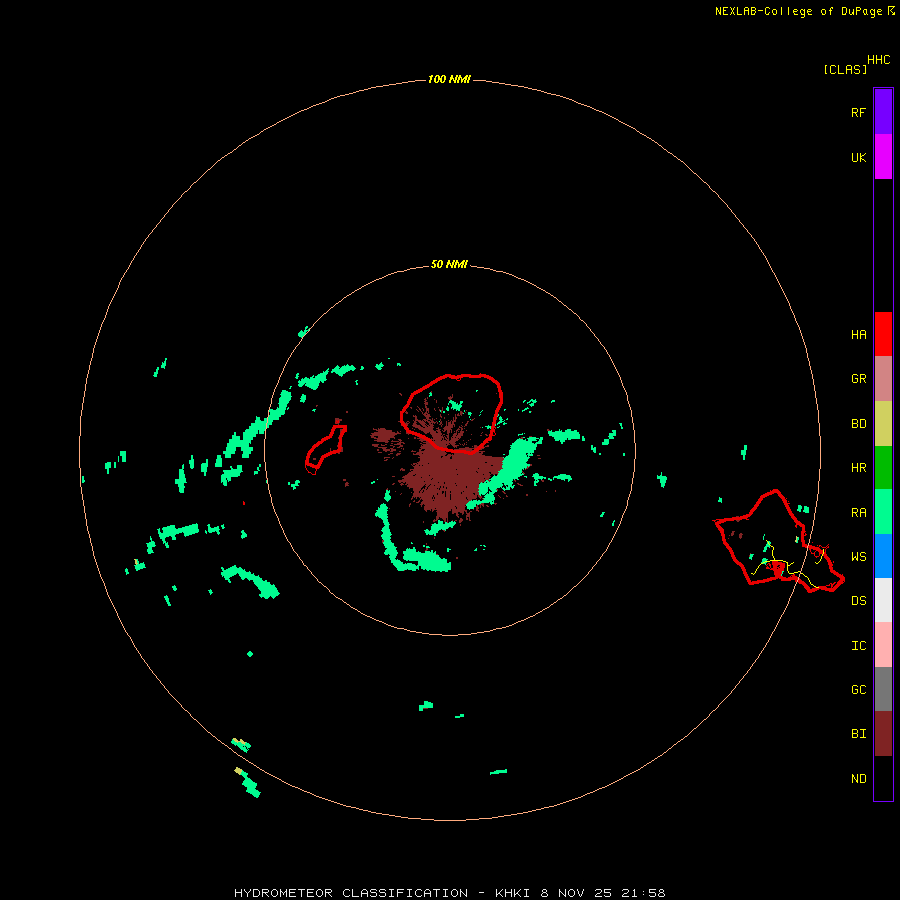Viewport: 900px width, 900px height.
Task: Click inside the central large island outline
Action: pos(451,413)
